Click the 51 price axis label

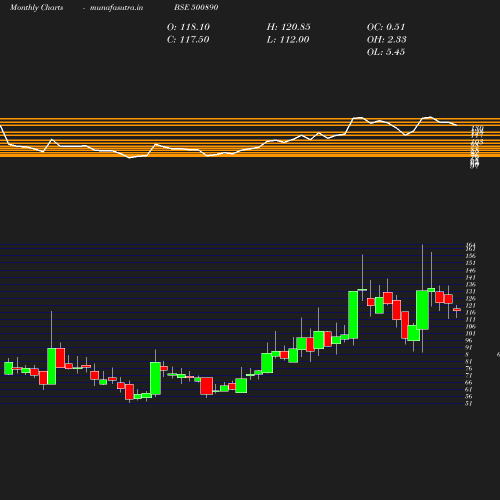coord(469,403)
